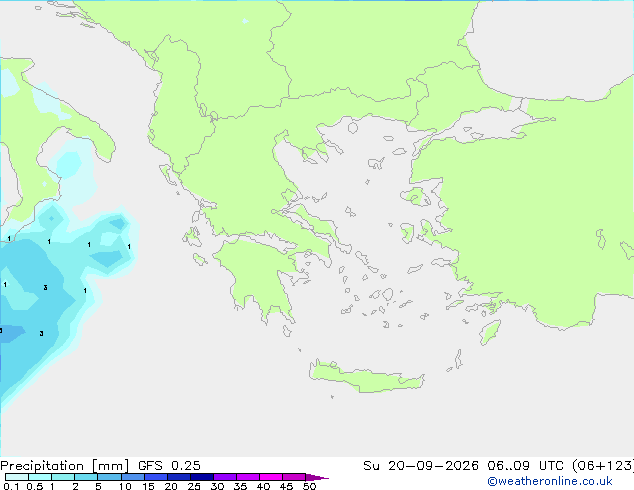Click the number 50 under the legend
The width and height of the screenshot is (634, 490).
pyautogui.click(x=310, y=486)
